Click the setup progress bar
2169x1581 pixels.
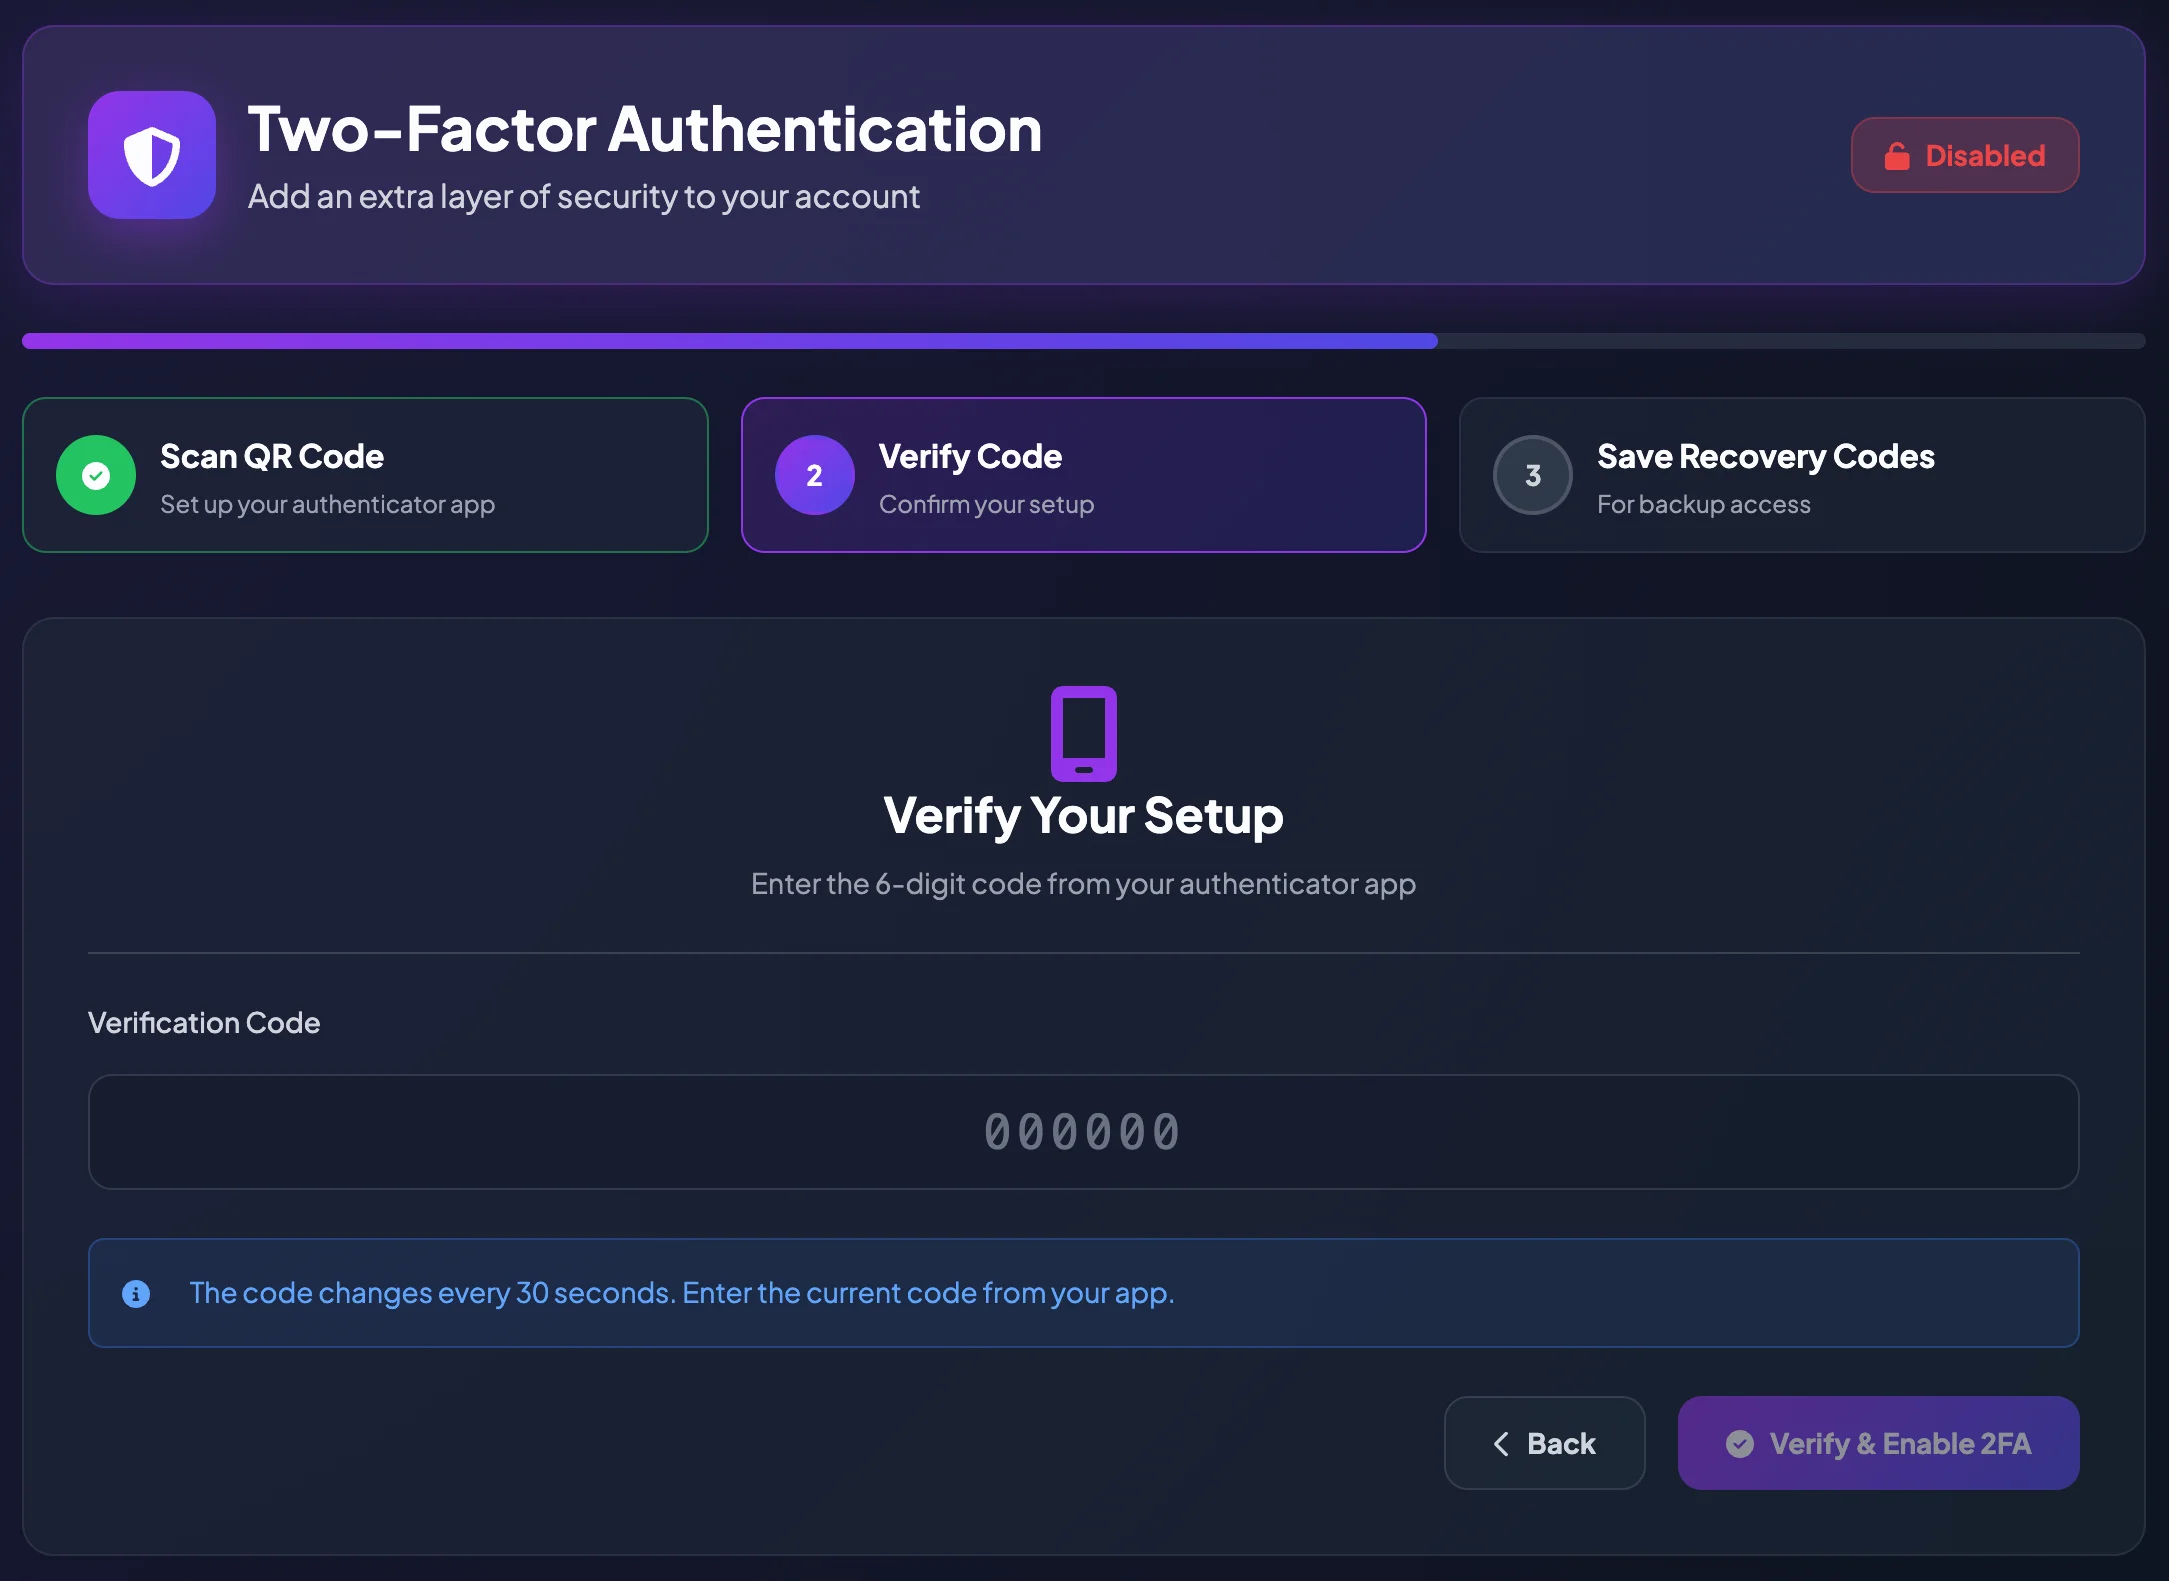tap(1084, 341)
